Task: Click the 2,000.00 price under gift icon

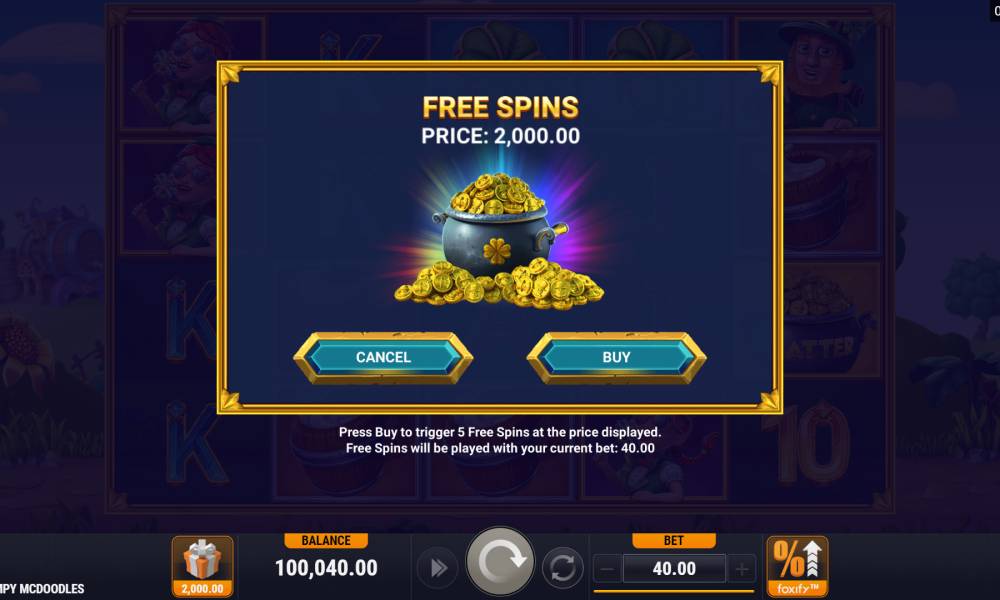Action: [202, 589]
